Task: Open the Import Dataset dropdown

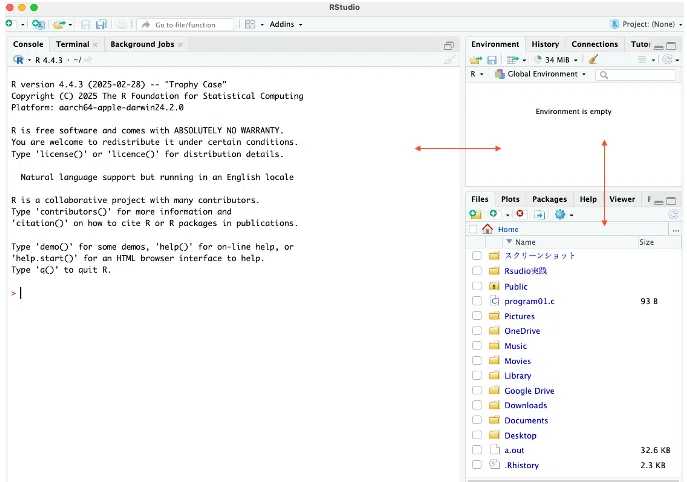Action: pos(516,60)
